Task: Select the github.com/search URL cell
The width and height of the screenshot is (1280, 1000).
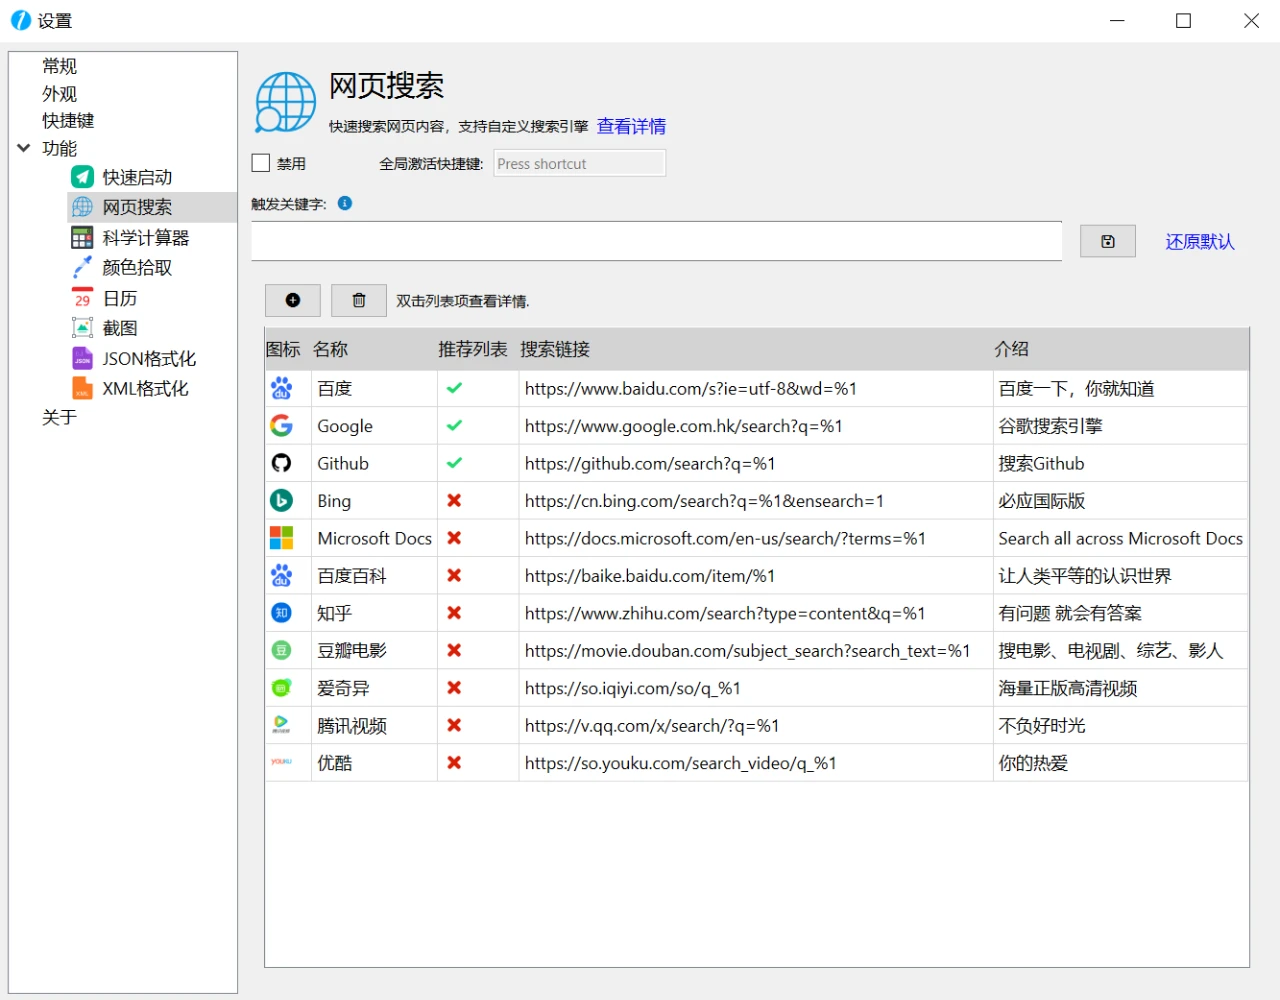Action: [x=756, y=463]
